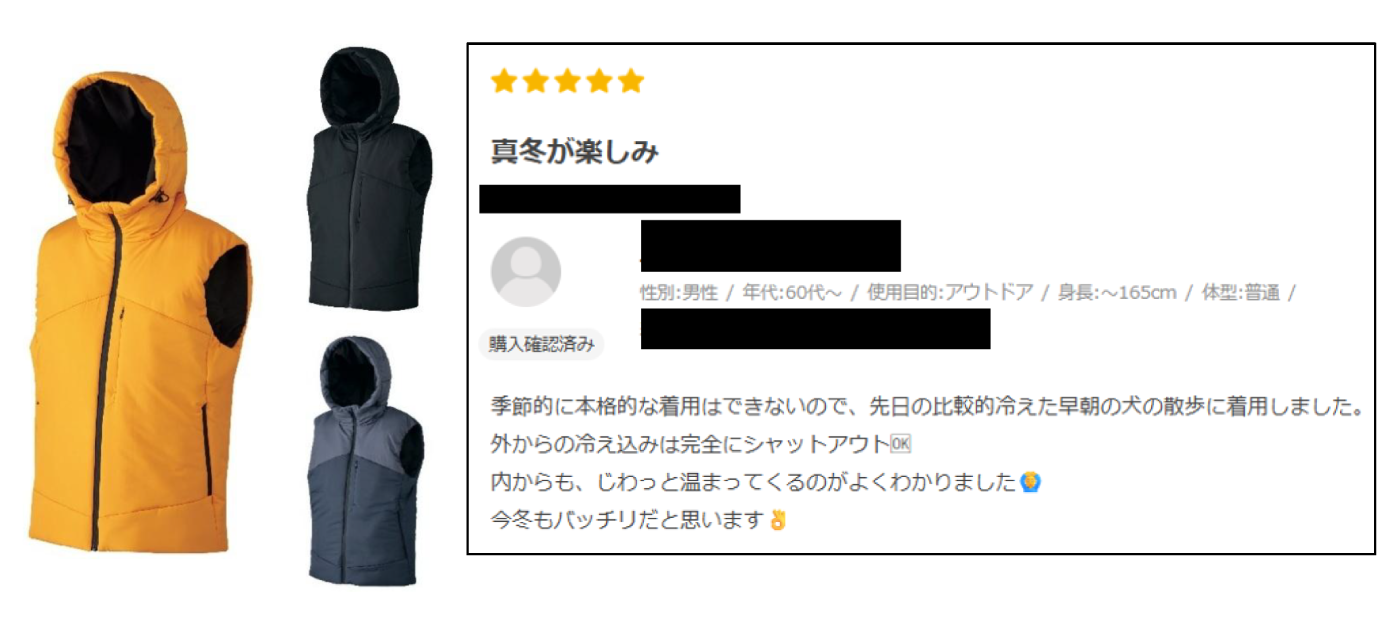This screenshot has height=633, width=1400.
Task: Select the black vest thumbnail
Action: pos(369,180)
